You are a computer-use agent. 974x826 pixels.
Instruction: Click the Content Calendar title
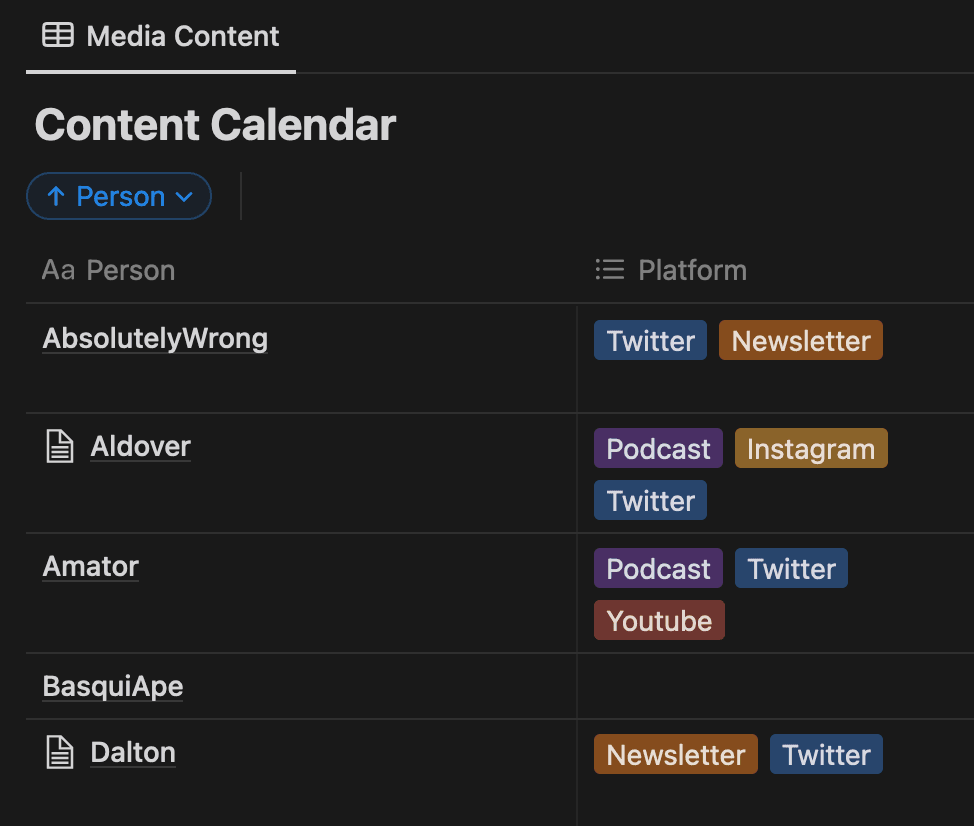215,125
